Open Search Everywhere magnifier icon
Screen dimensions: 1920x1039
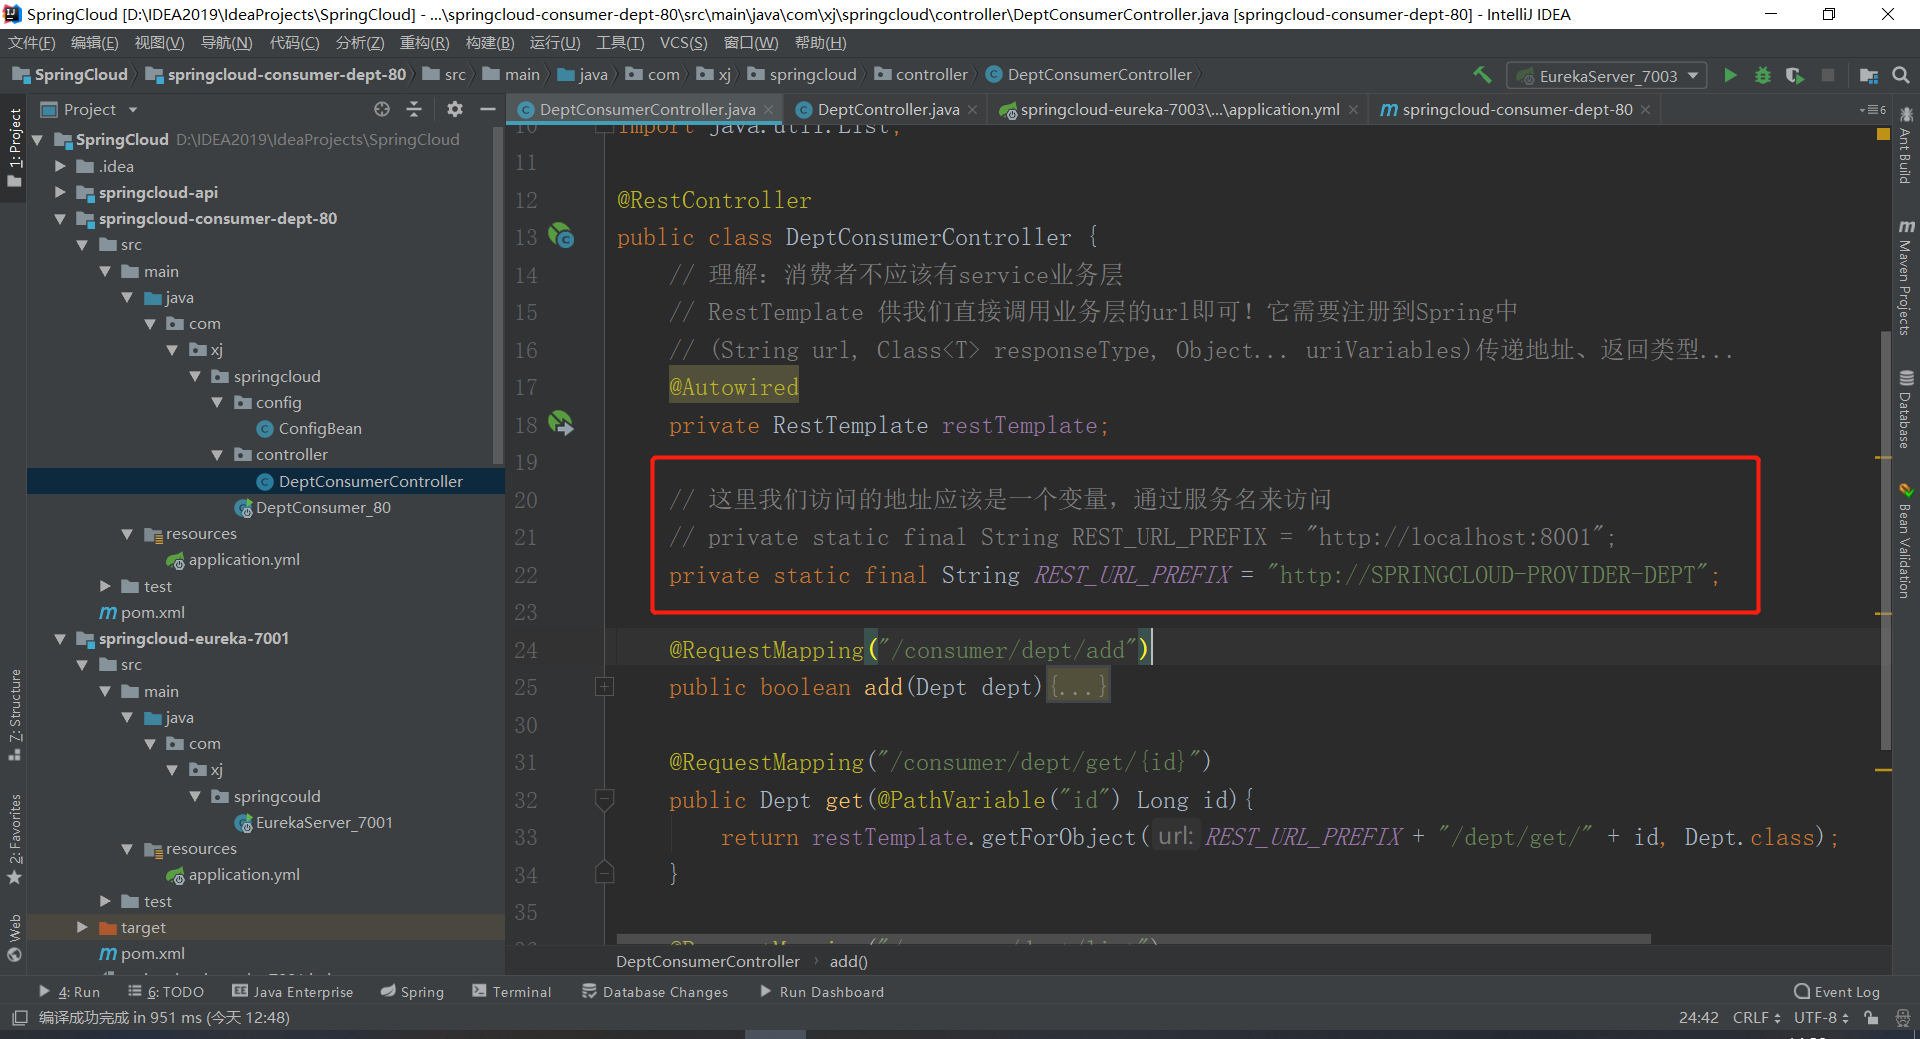click(x=1901, y=75)
